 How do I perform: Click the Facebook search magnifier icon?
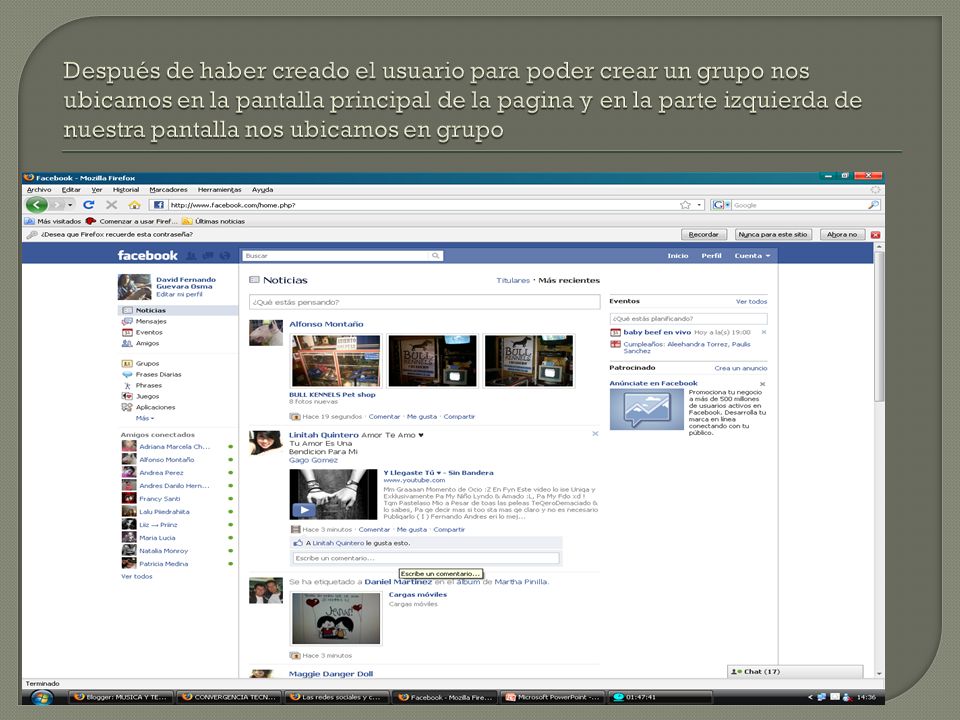point(435,256)
